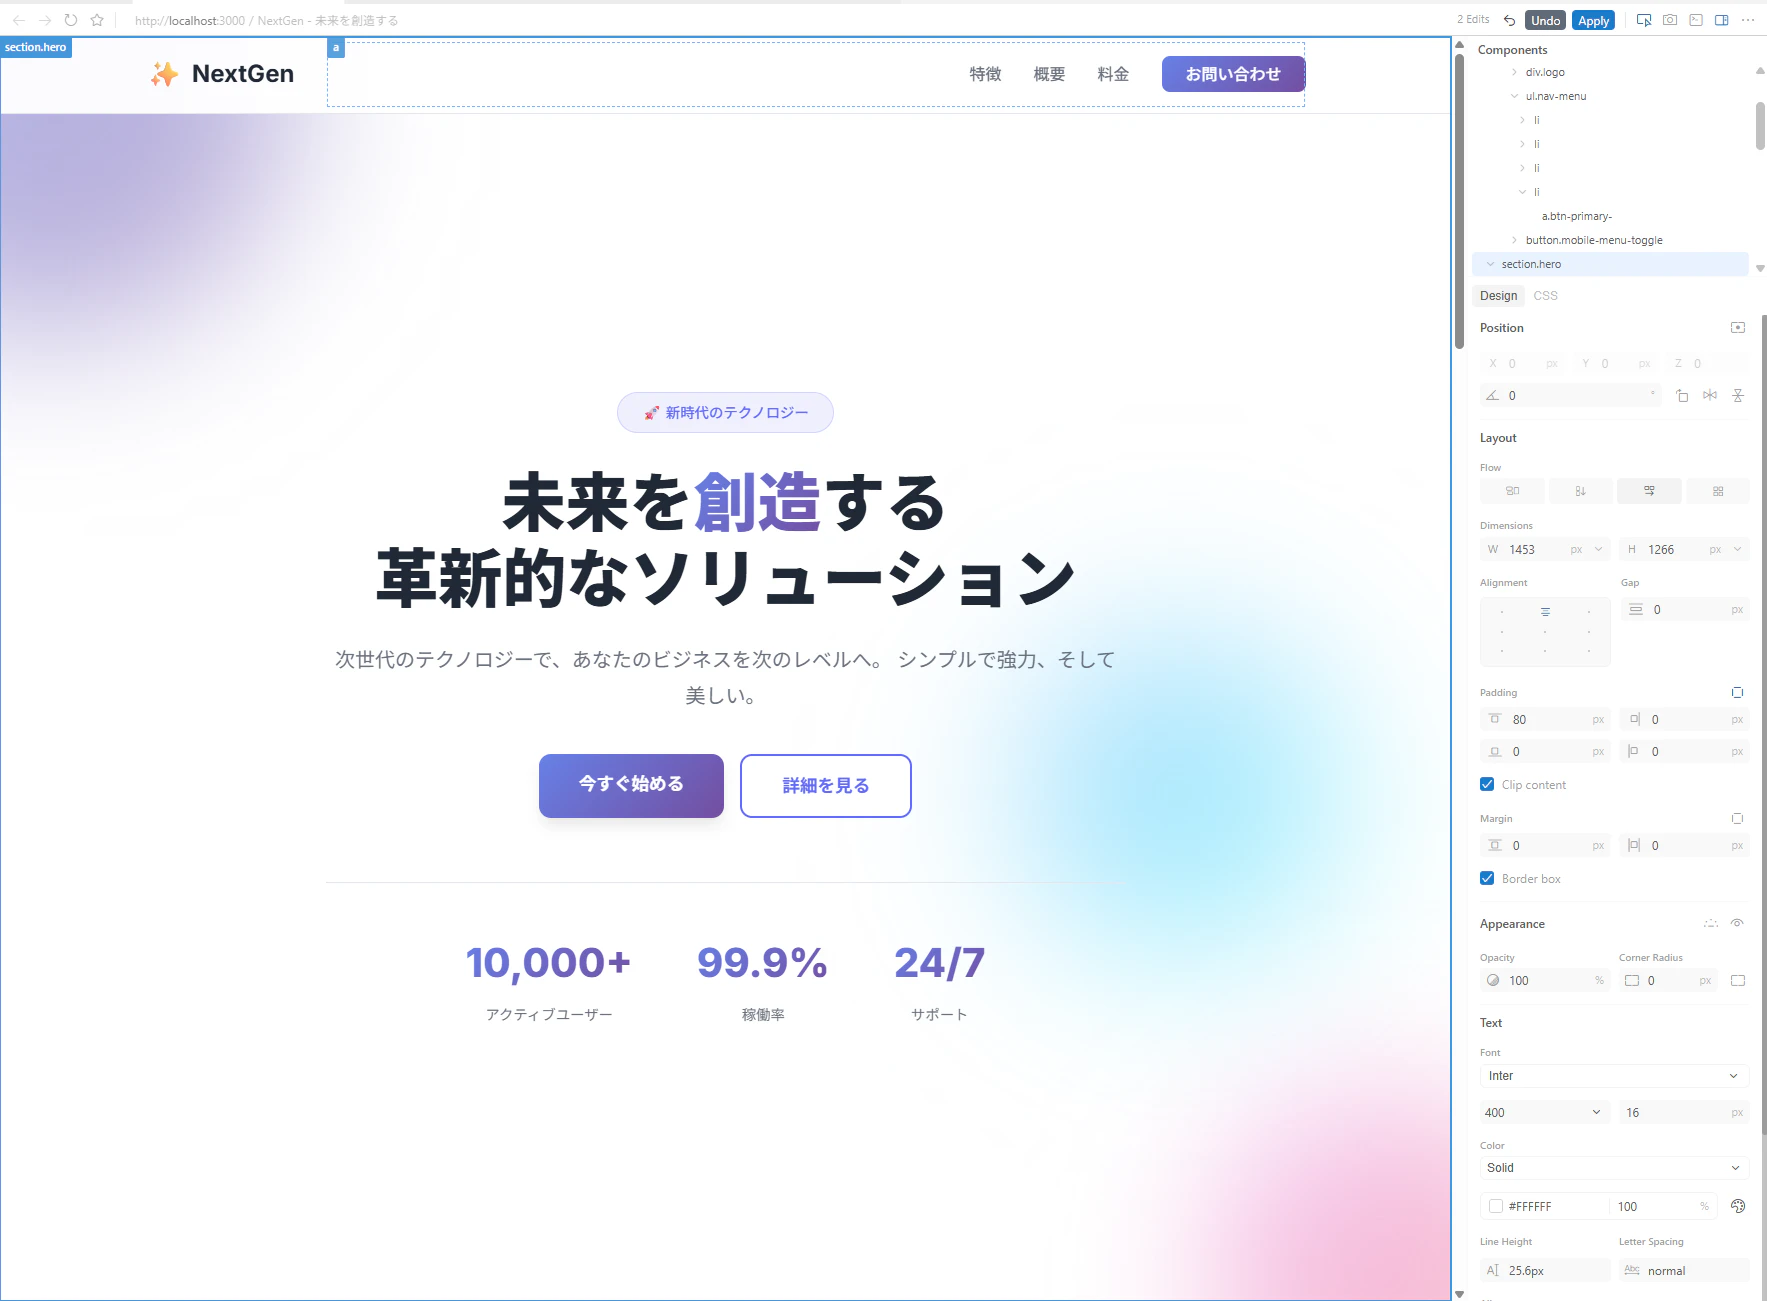The height and width of the screenshot is (1301, 1767).
Task: Switch to the CSS tab
Action: 1544,295
